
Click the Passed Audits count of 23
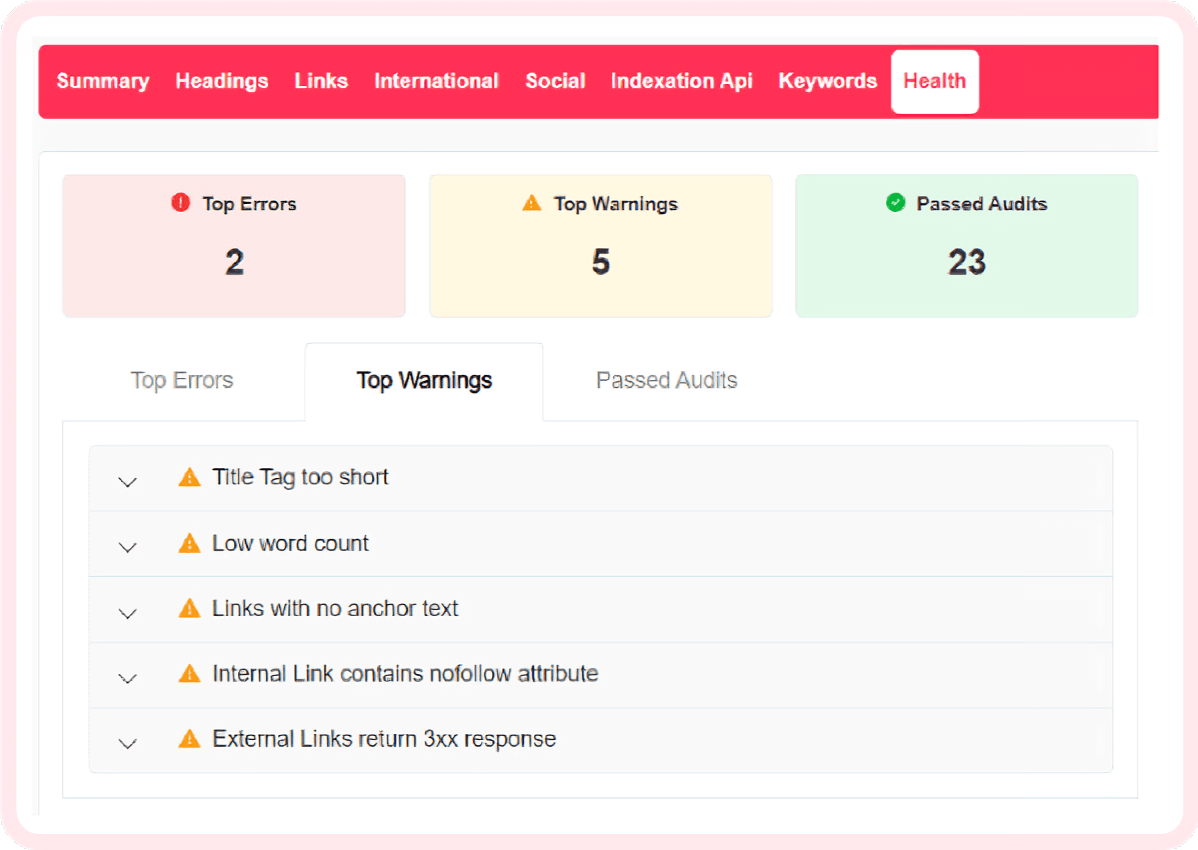(x=966, y=262)
